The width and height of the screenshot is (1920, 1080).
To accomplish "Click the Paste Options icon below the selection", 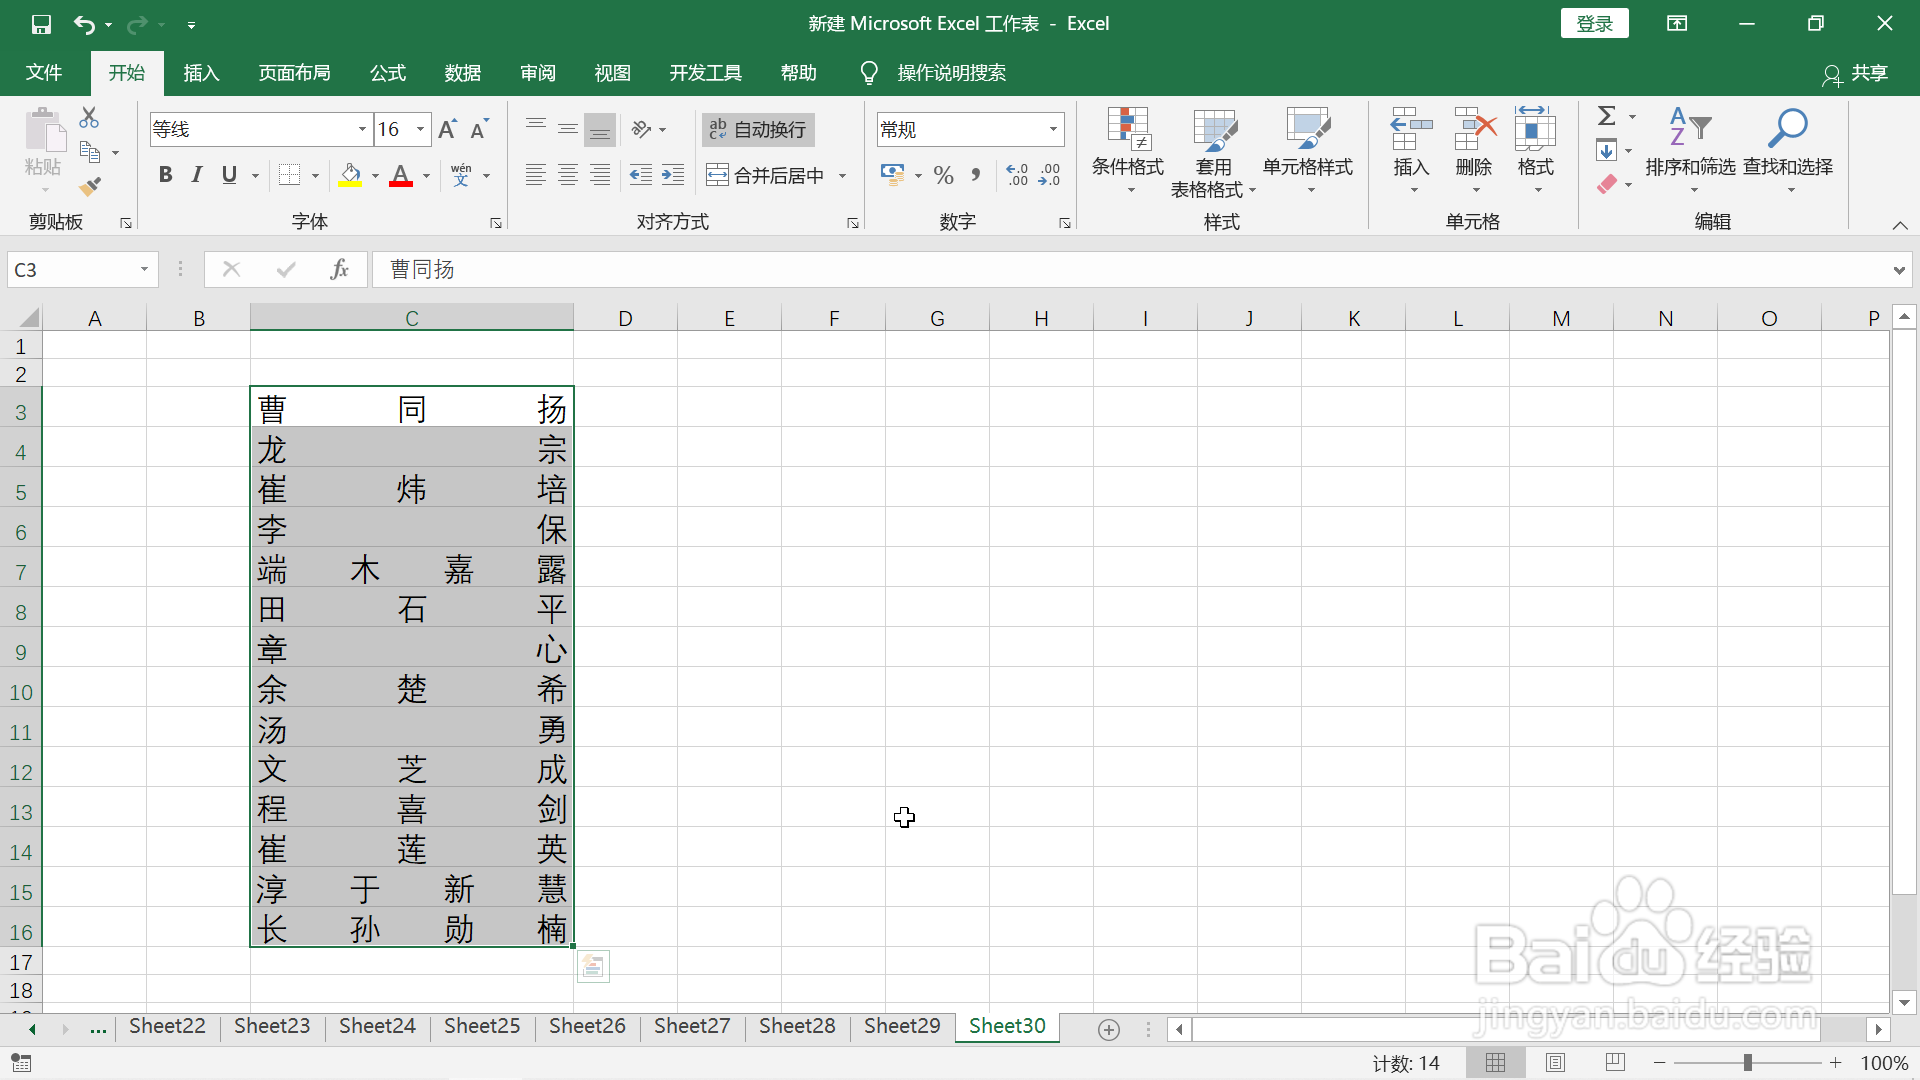I will (593, 966).
